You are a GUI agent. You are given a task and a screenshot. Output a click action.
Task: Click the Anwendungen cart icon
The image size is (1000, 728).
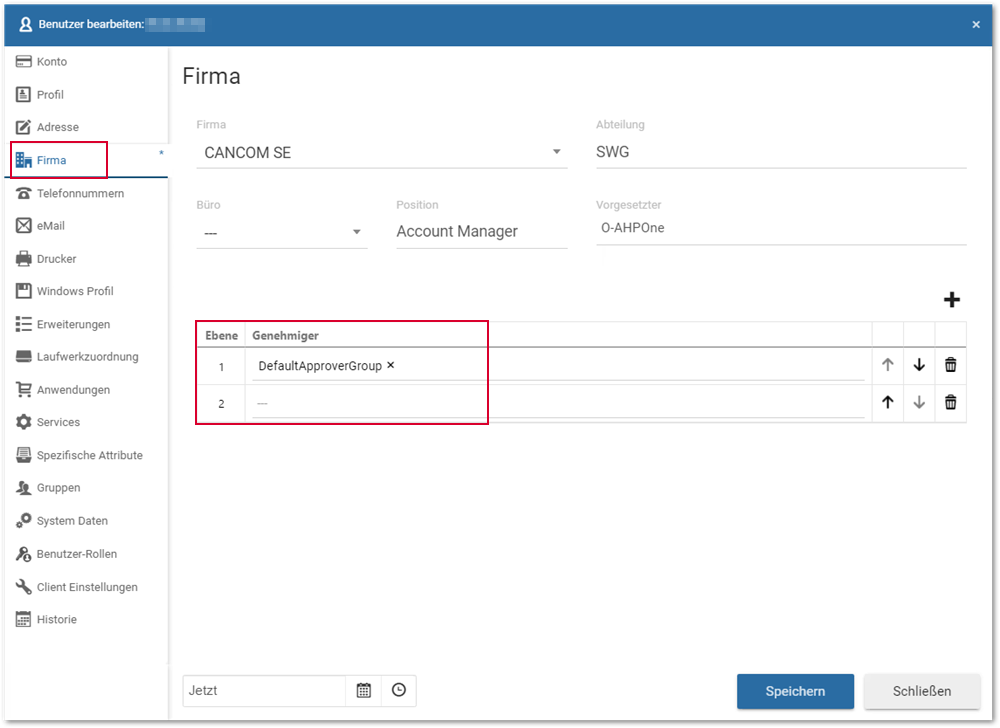24,389
